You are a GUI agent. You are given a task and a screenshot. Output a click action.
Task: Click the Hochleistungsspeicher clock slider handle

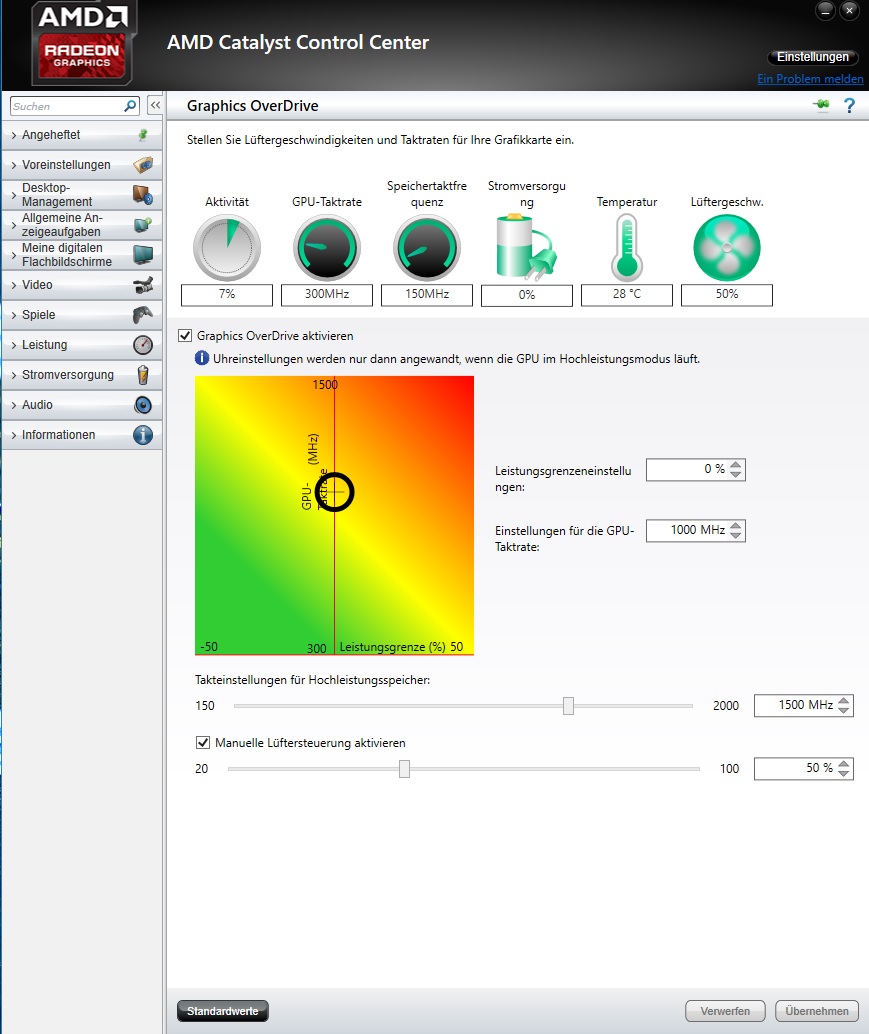click(568, 706)
